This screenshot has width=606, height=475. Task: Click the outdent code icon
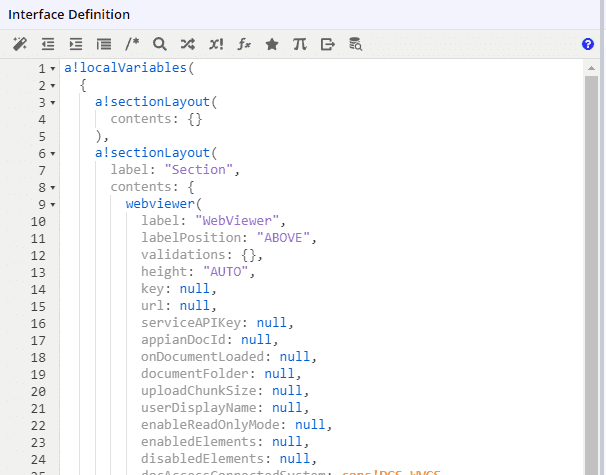[x=48, y=44]
